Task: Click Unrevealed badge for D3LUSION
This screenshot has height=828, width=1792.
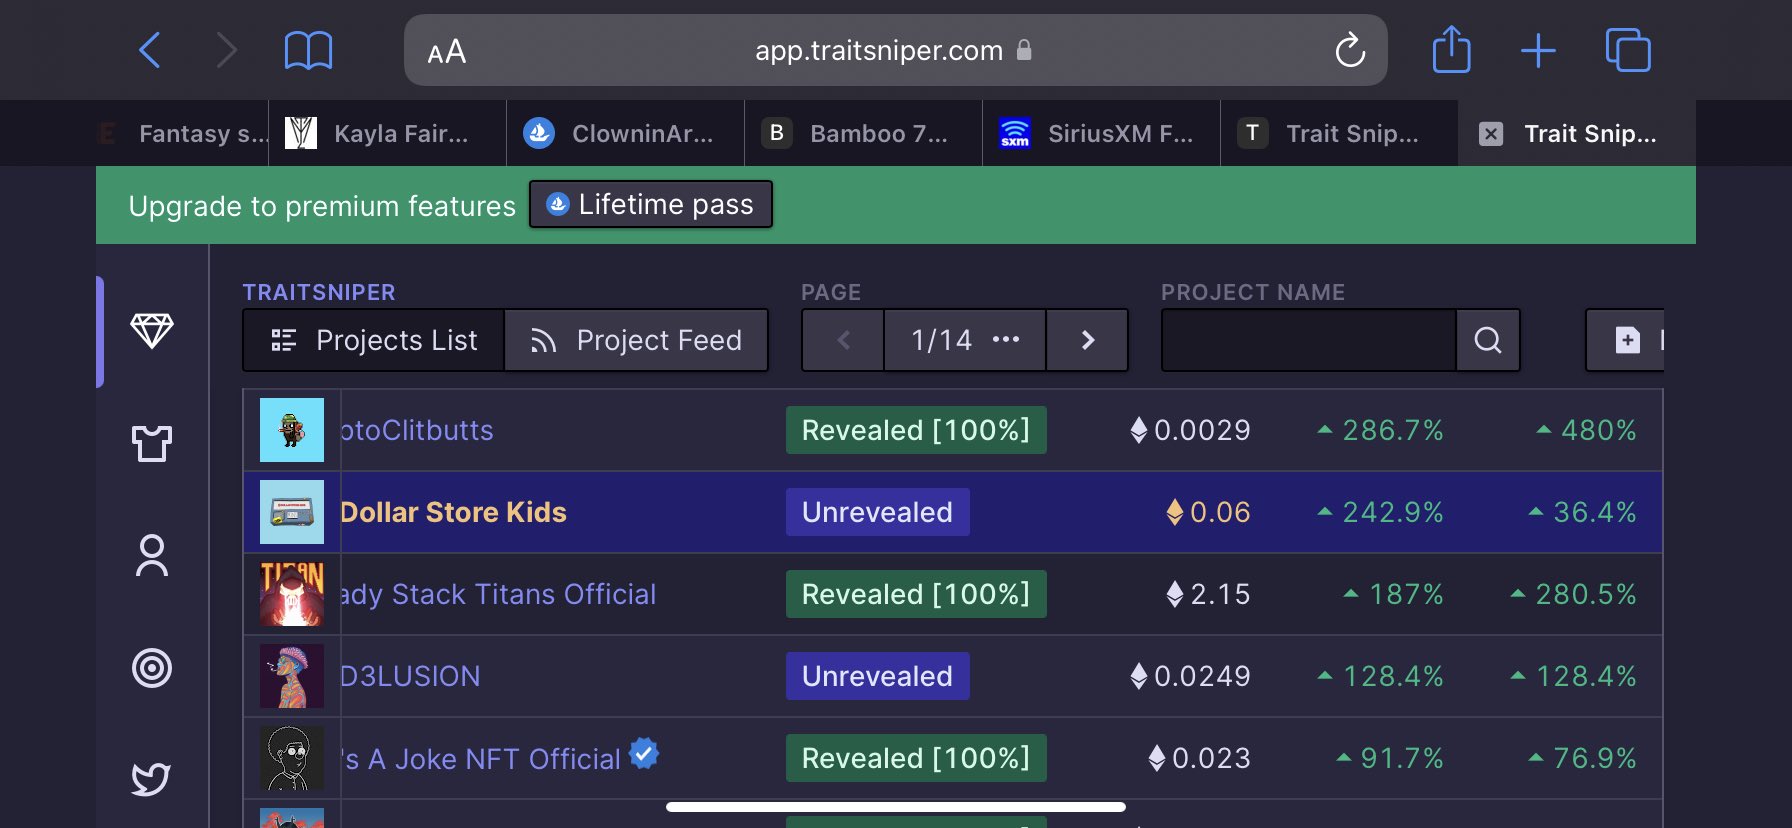Action: tap(877, 676)
